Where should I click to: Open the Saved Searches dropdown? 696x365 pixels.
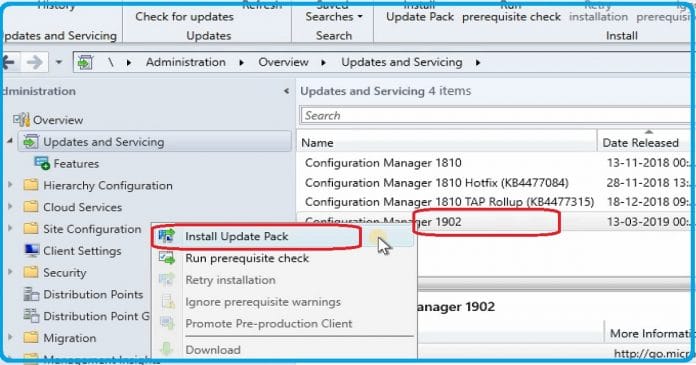click(x=334, y=16)
